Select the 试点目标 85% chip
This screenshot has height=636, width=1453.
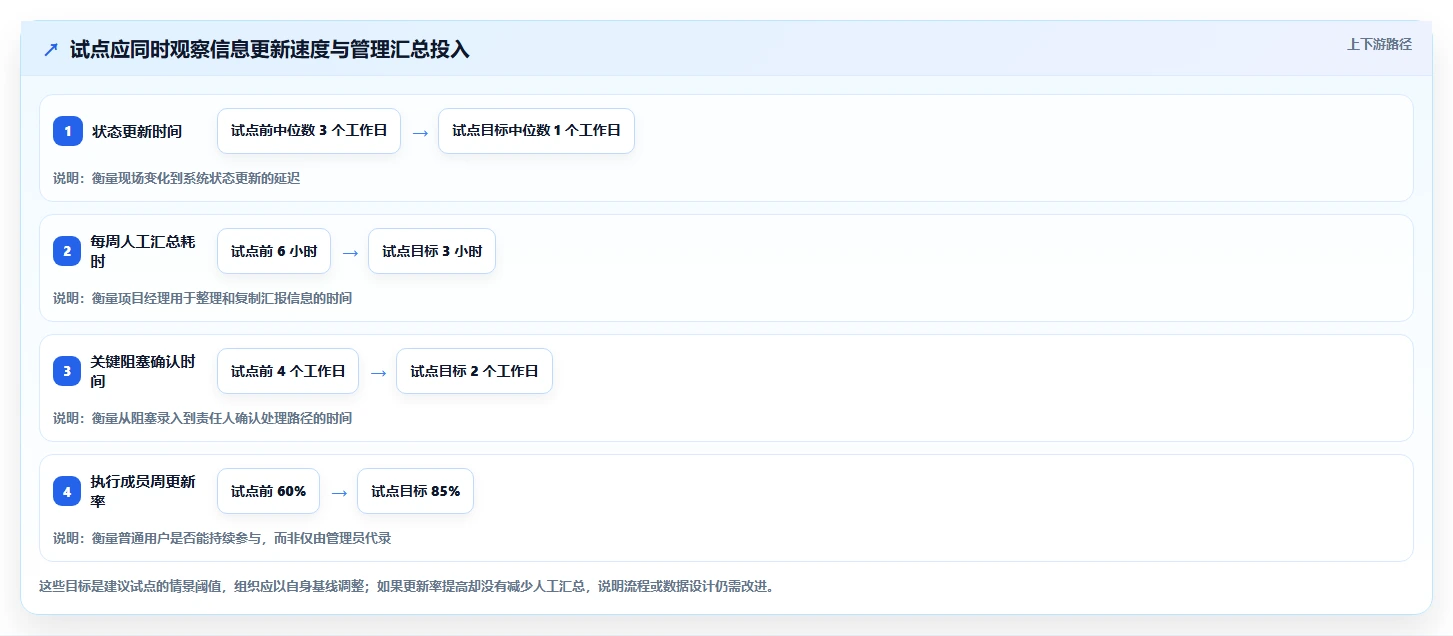pos(415,491)
